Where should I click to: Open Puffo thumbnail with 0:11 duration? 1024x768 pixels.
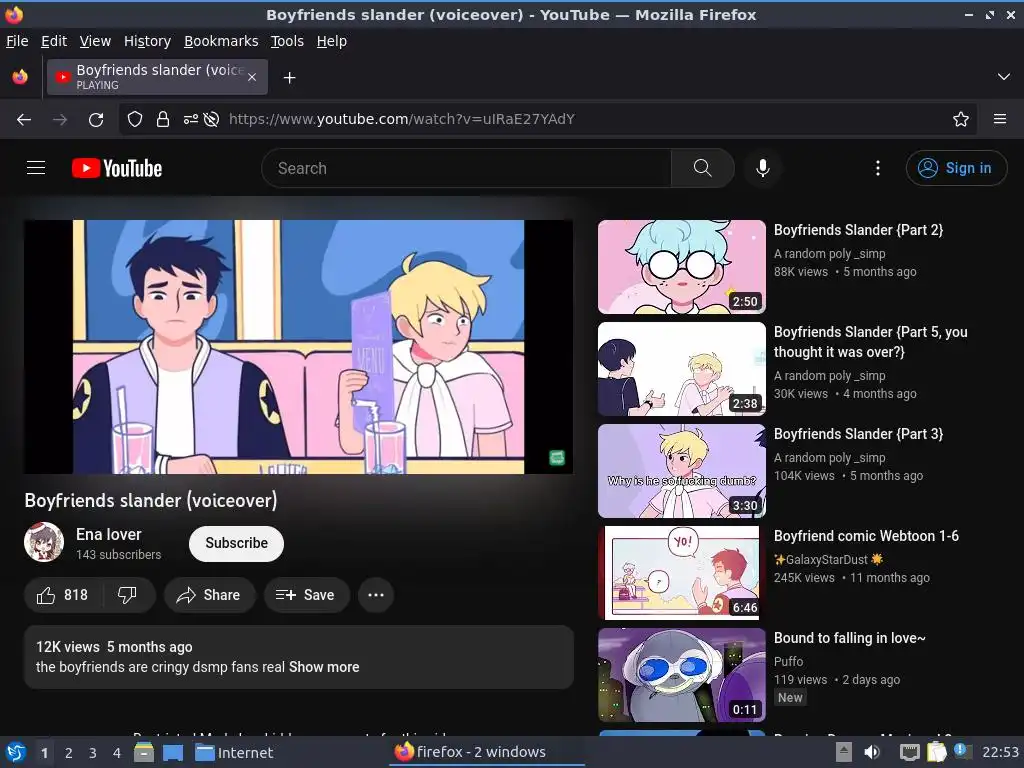682,675
